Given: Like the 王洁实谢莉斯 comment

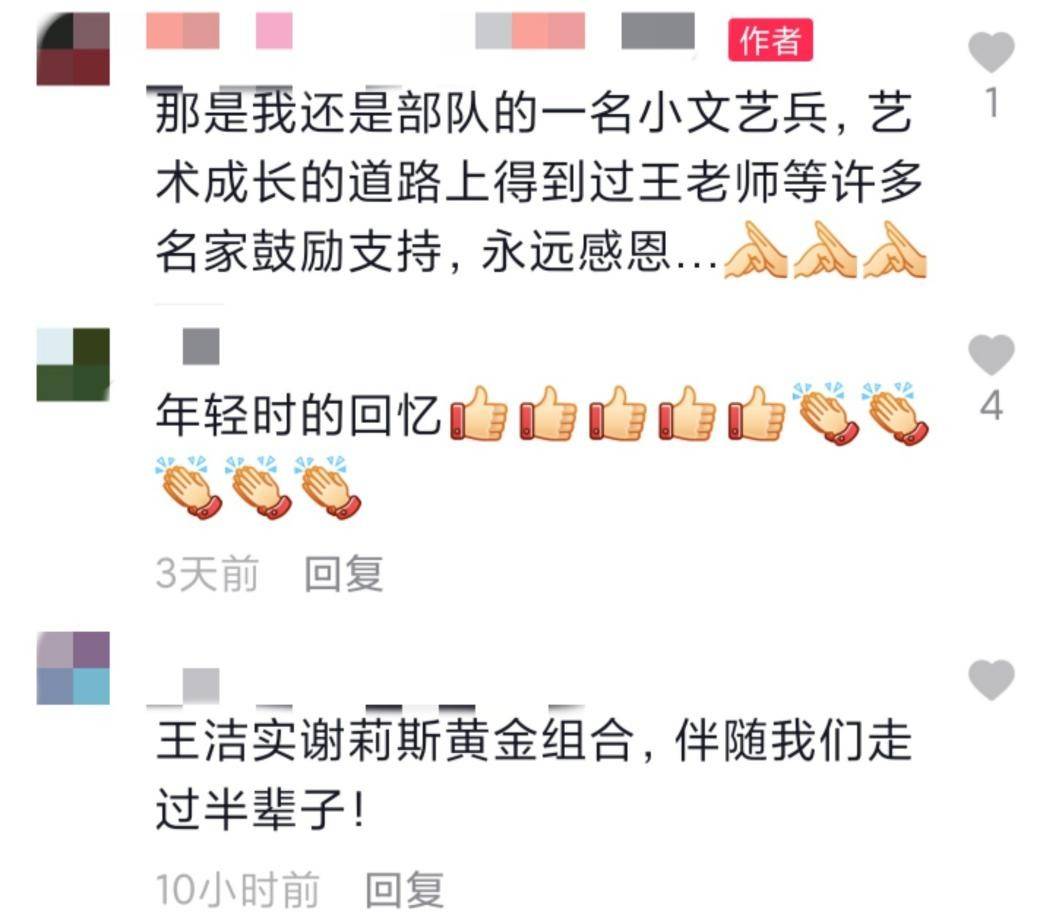Looking at the screenshot, I should [991, 680].
